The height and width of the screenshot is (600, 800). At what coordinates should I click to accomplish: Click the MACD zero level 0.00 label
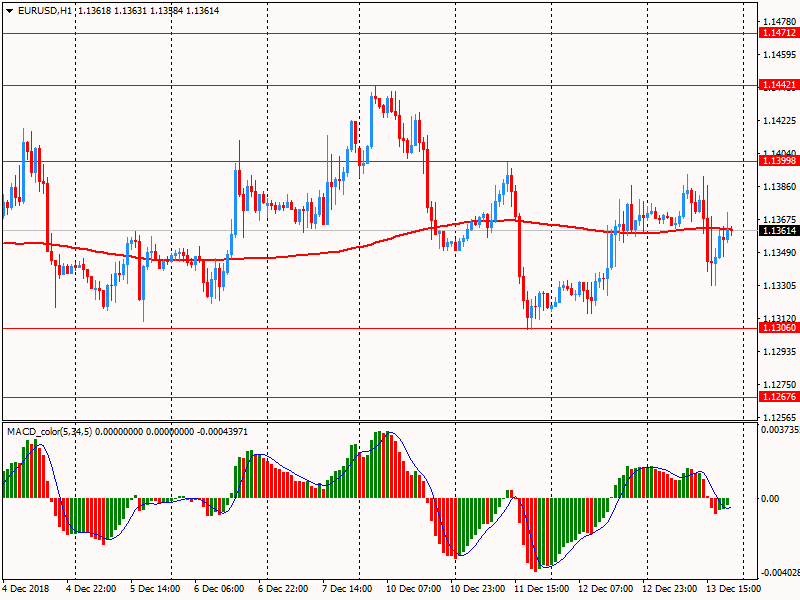point(770,498)
